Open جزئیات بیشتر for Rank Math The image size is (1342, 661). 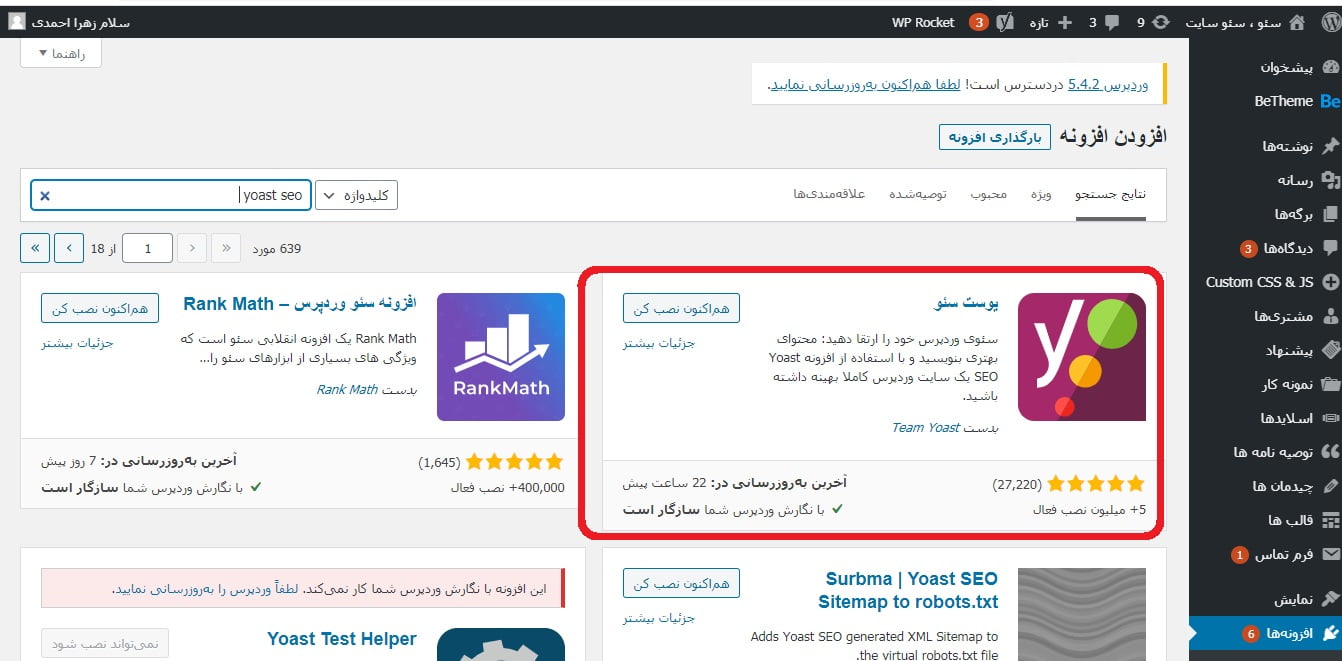tap(78, 343)
